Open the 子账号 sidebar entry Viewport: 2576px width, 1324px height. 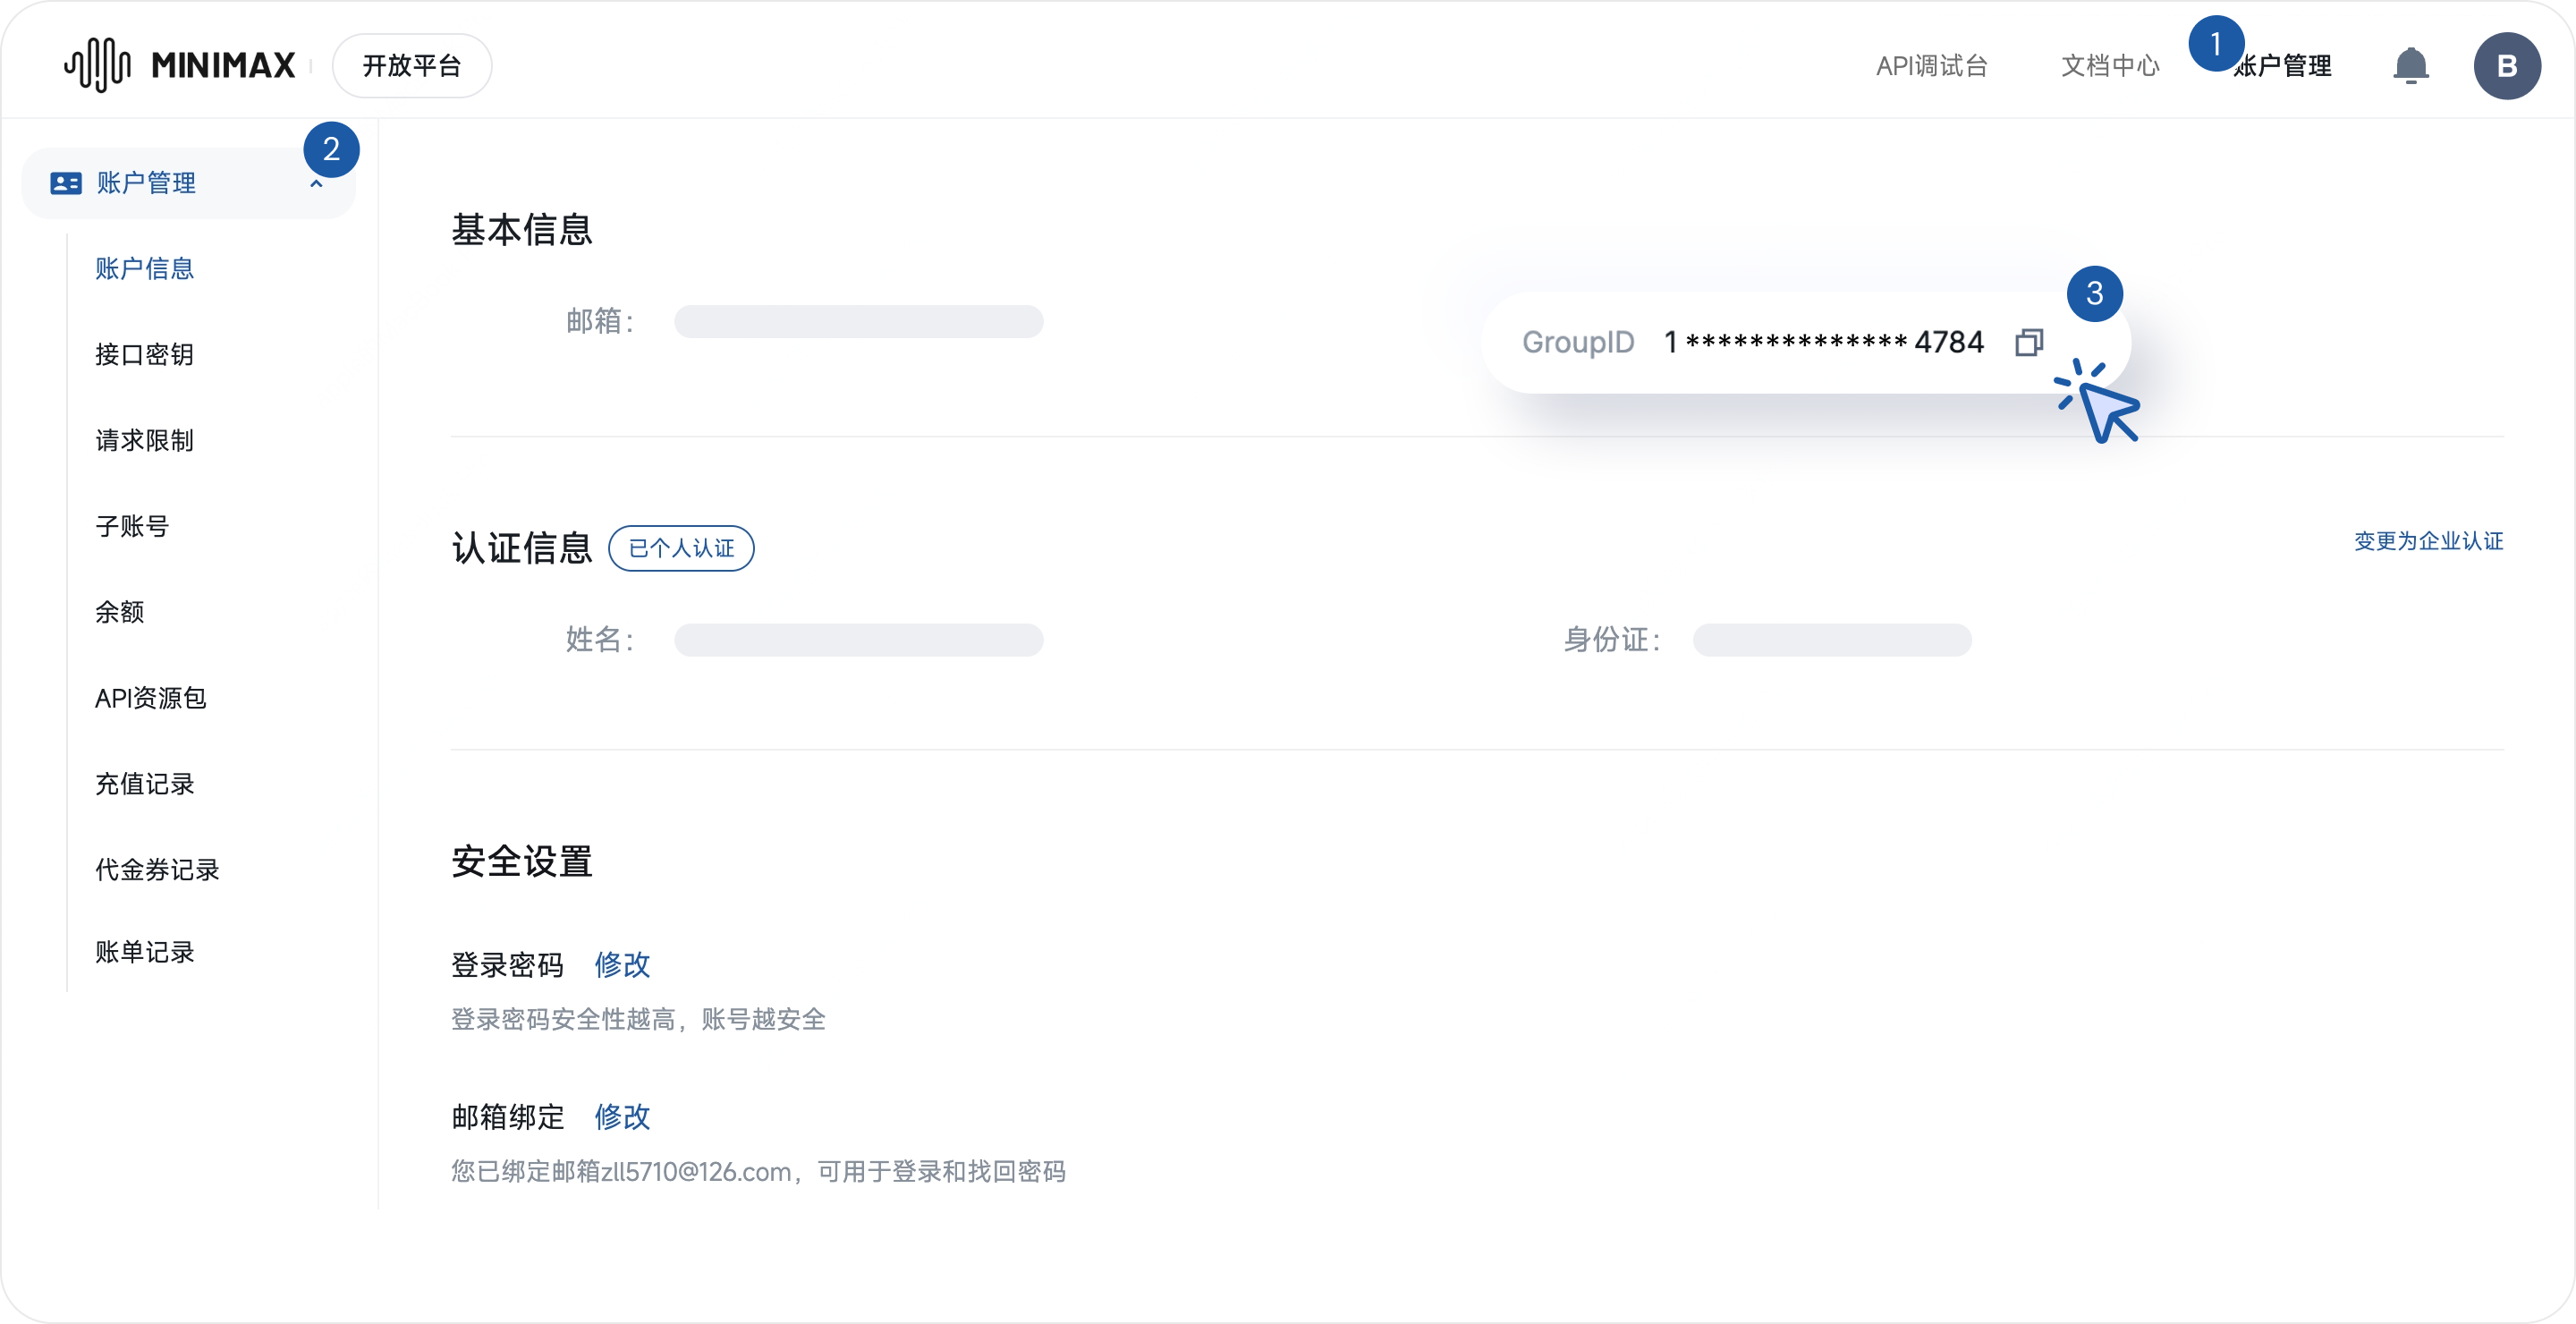(132, 527)
